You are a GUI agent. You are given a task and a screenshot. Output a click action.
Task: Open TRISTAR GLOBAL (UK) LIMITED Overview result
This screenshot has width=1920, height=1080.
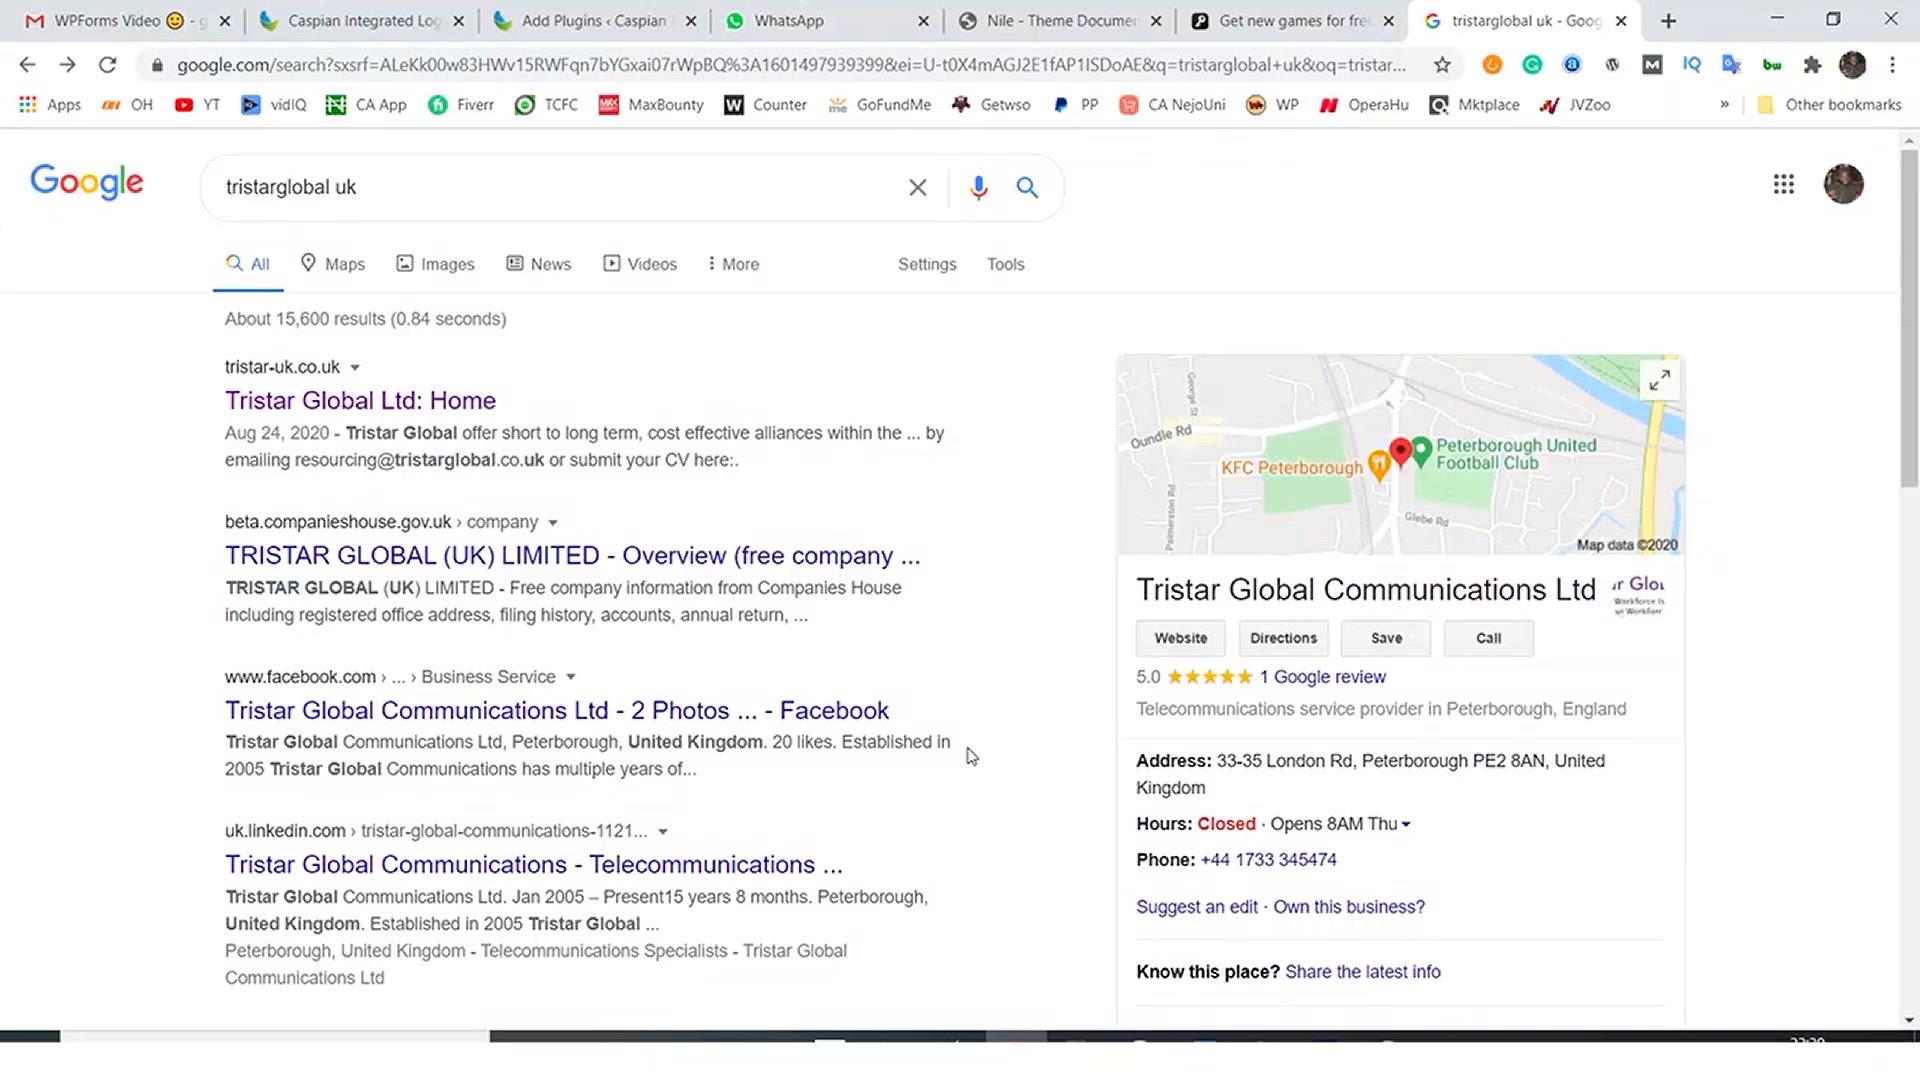coord(572,556)
